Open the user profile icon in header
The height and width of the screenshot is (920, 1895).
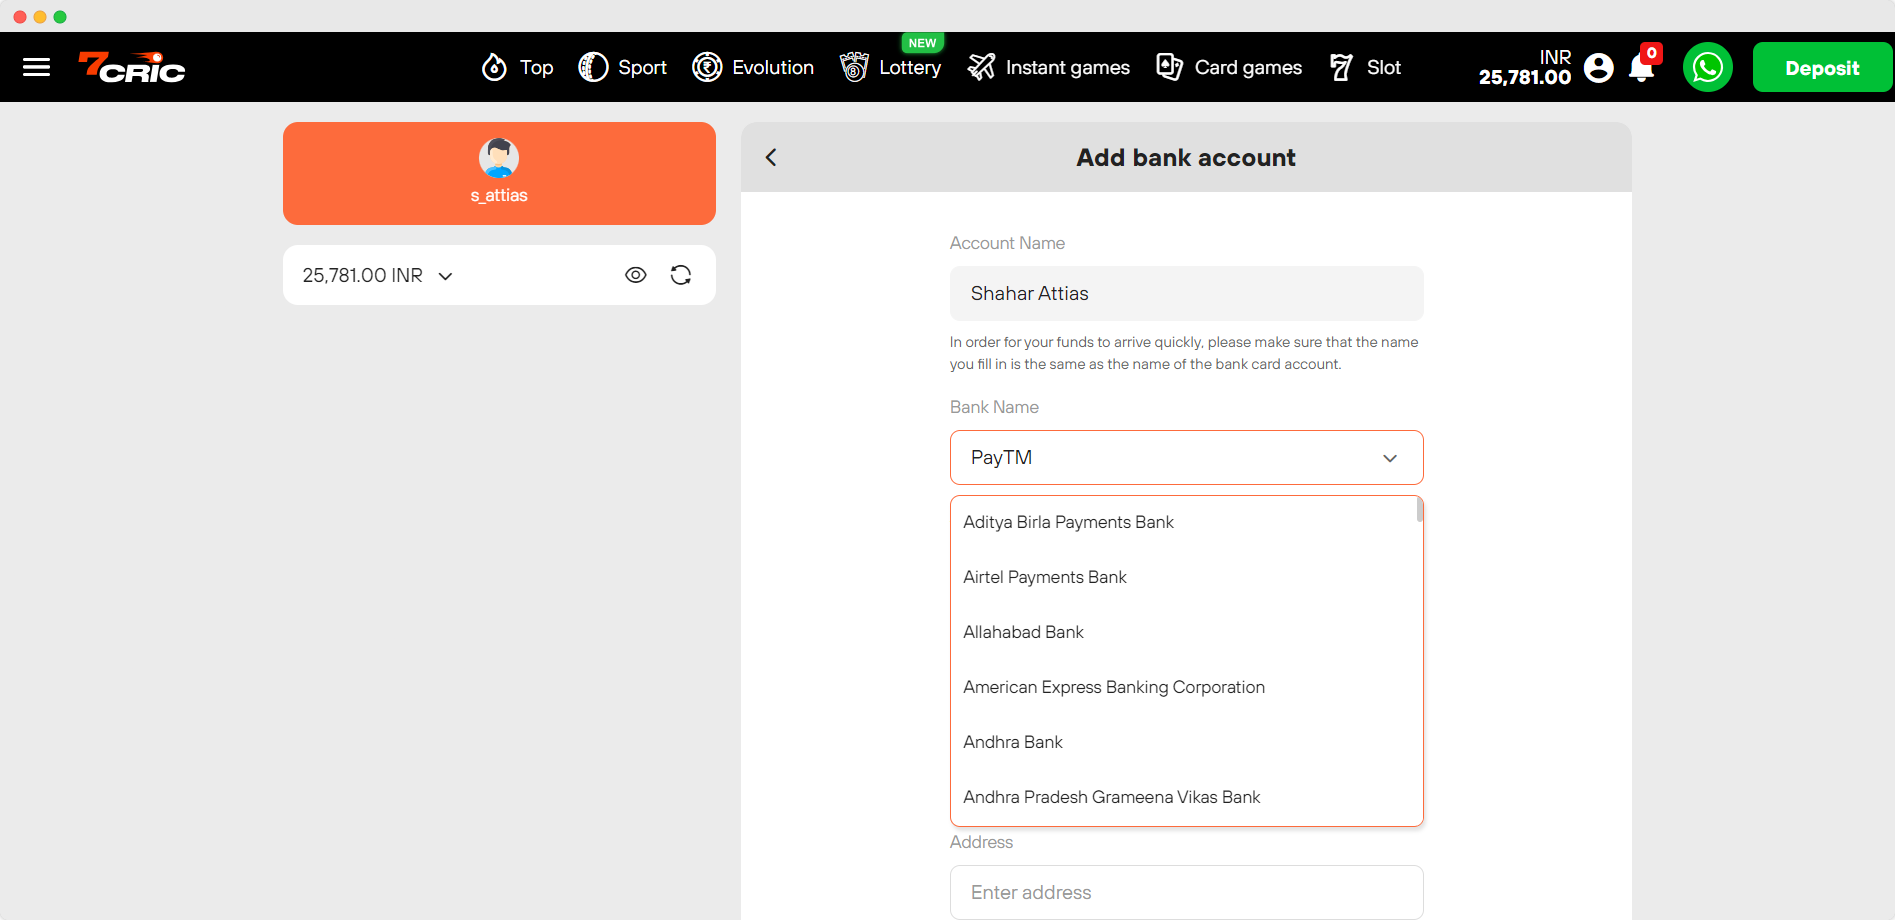(1599, 67)
